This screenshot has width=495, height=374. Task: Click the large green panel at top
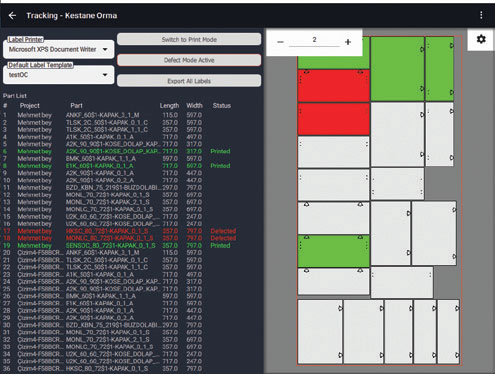(x=397, y=69)
